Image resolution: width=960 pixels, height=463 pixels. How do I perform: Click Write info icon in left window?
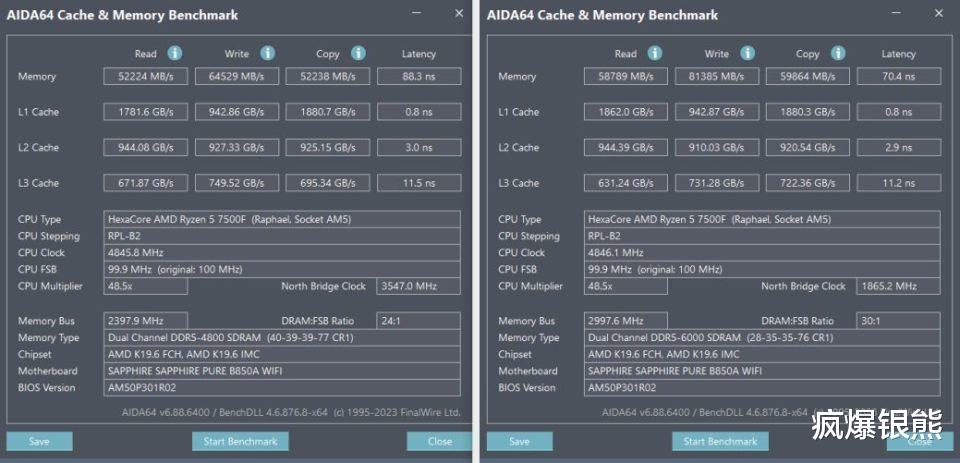pyautogui.click(x=267, y=53)
